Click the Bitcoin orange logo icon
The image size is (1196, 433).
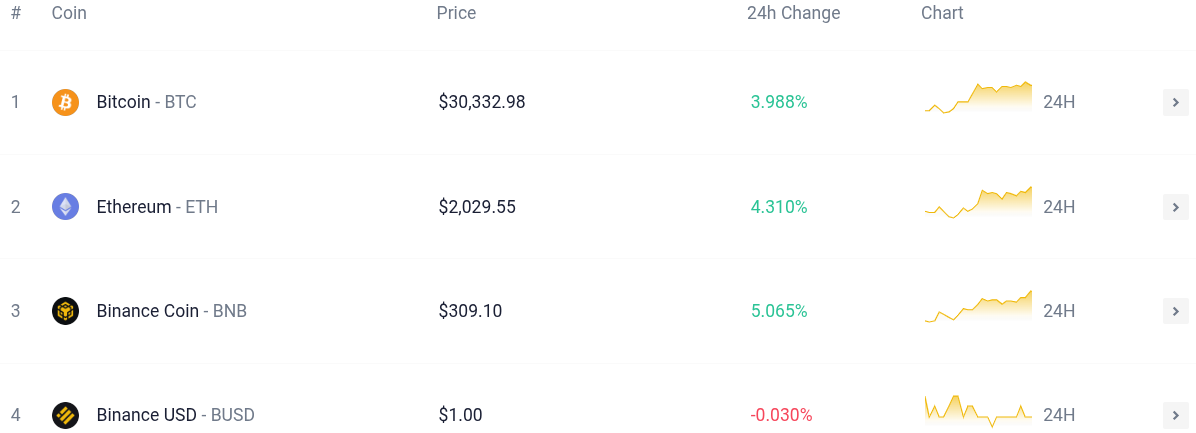click(x=65, y=102)
